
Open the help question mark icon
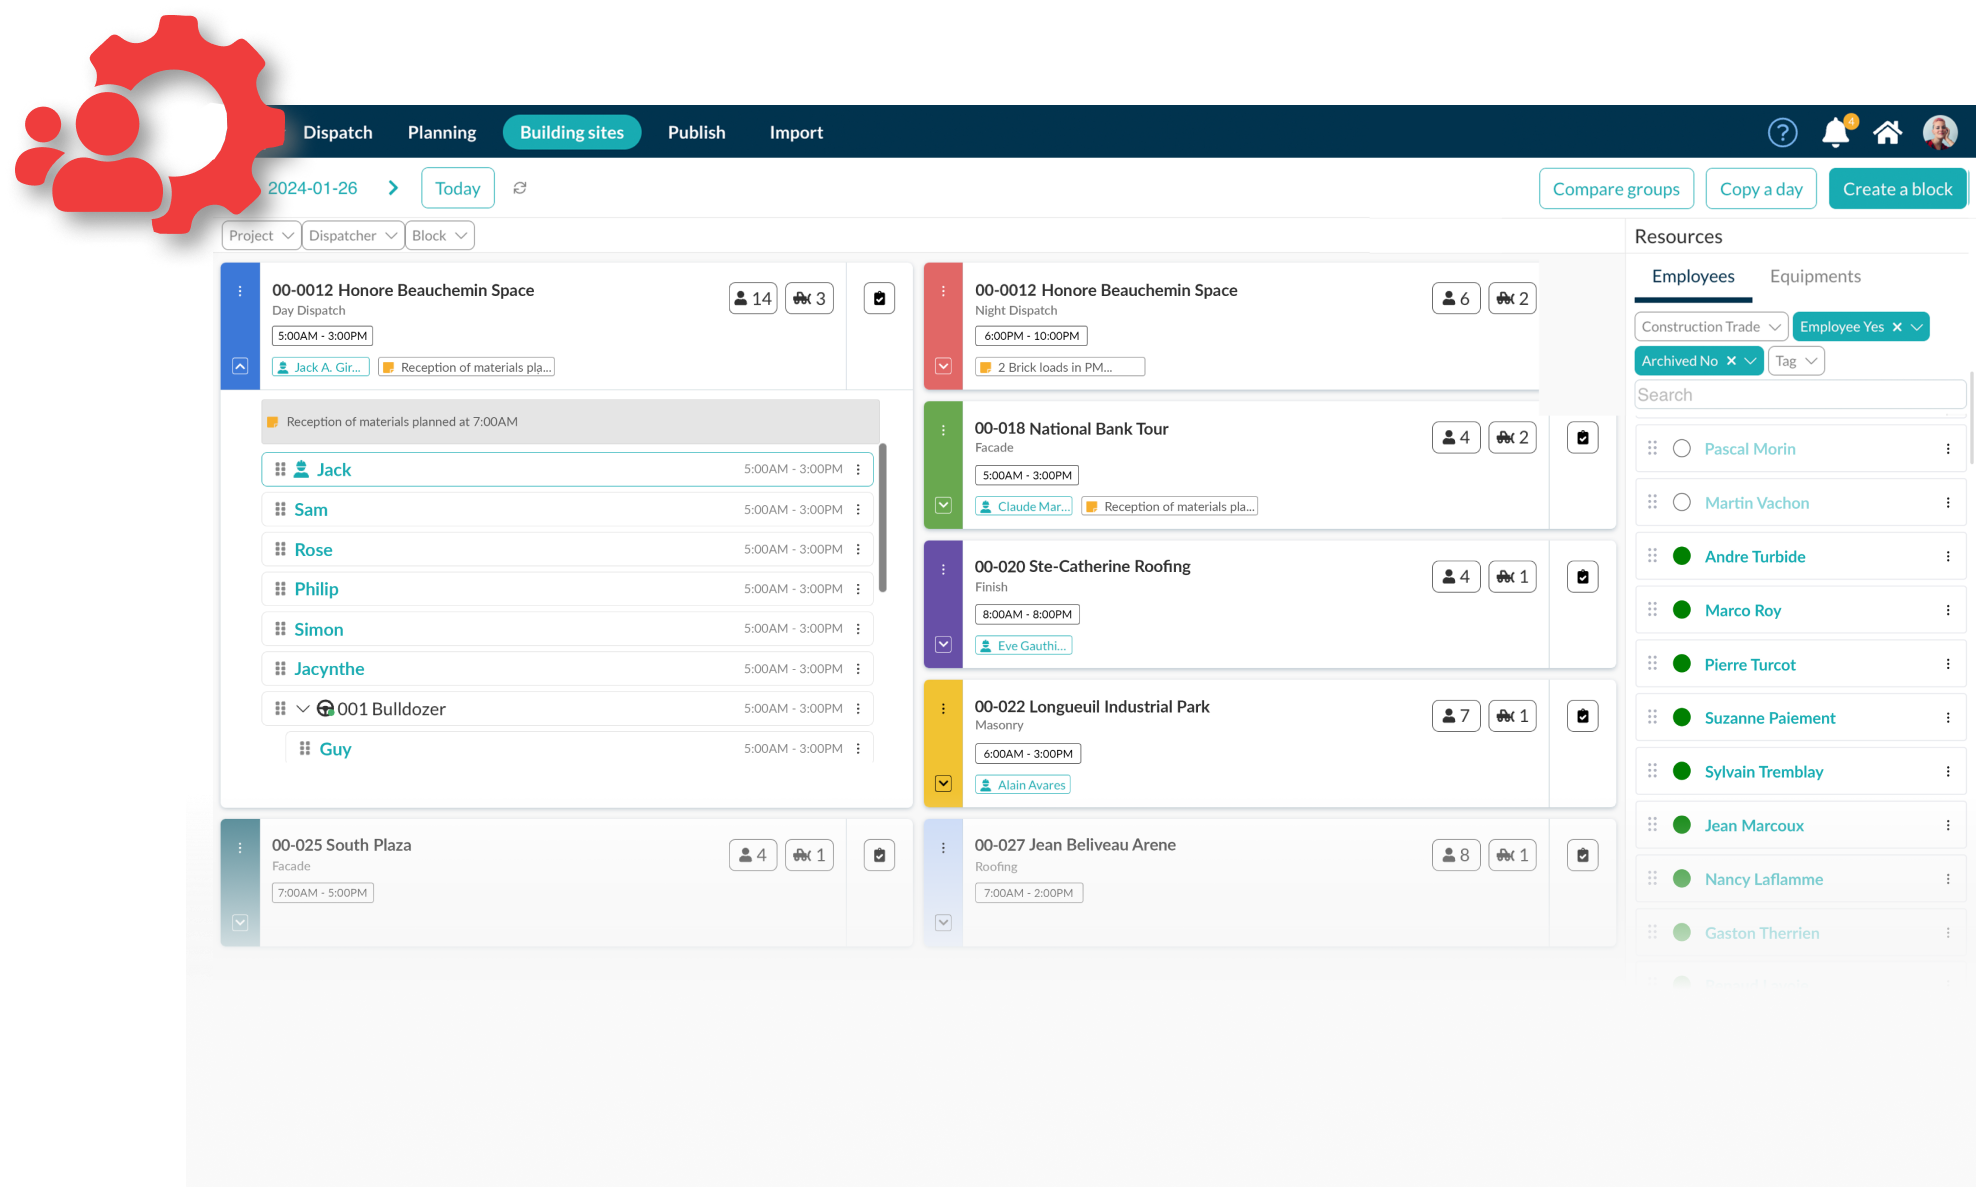point(1782,132)
